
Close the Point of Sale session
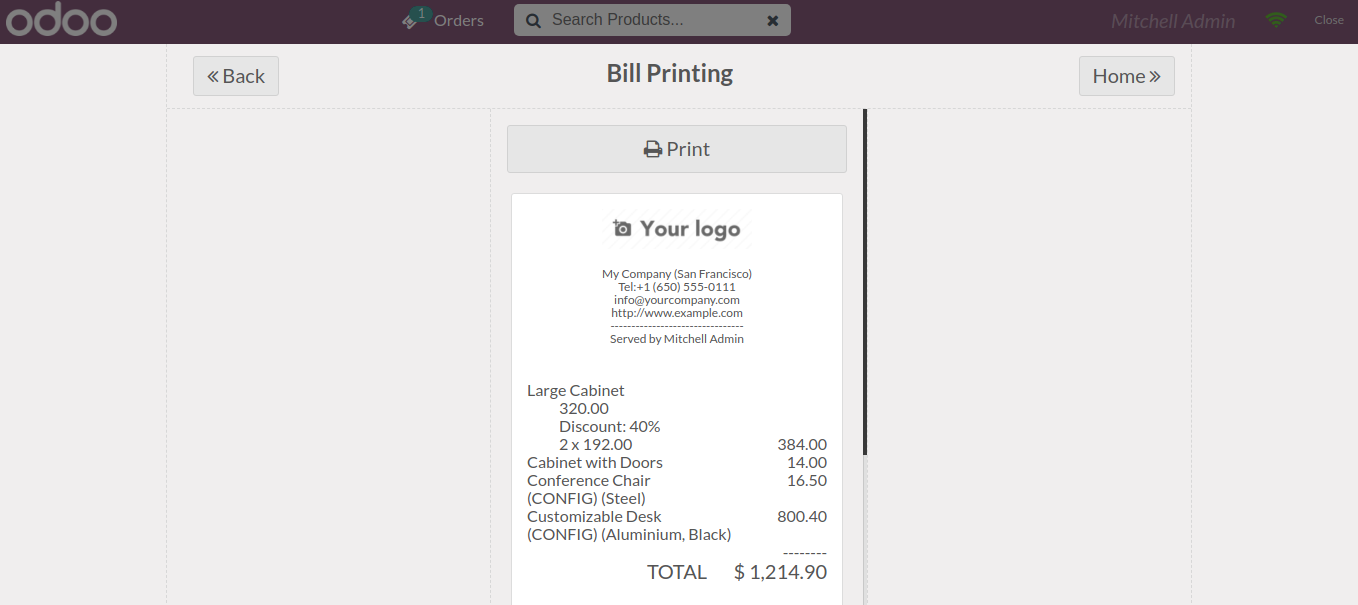pyautogui.click(x=1329, y=20)
